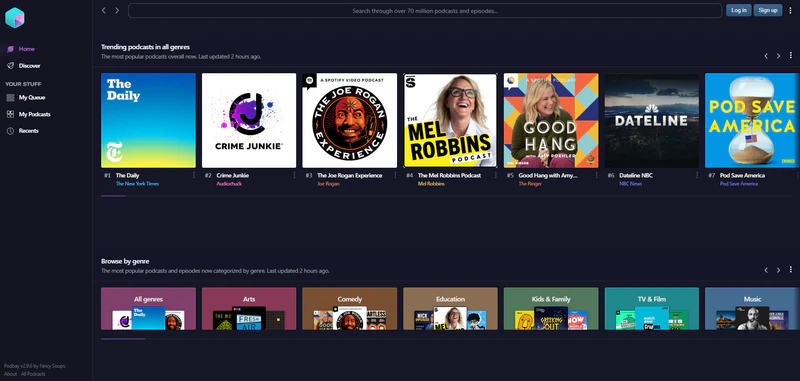This screenshot has height=381, width=800.
Task: Show next trending podcasts
Action: click(778, 56)
